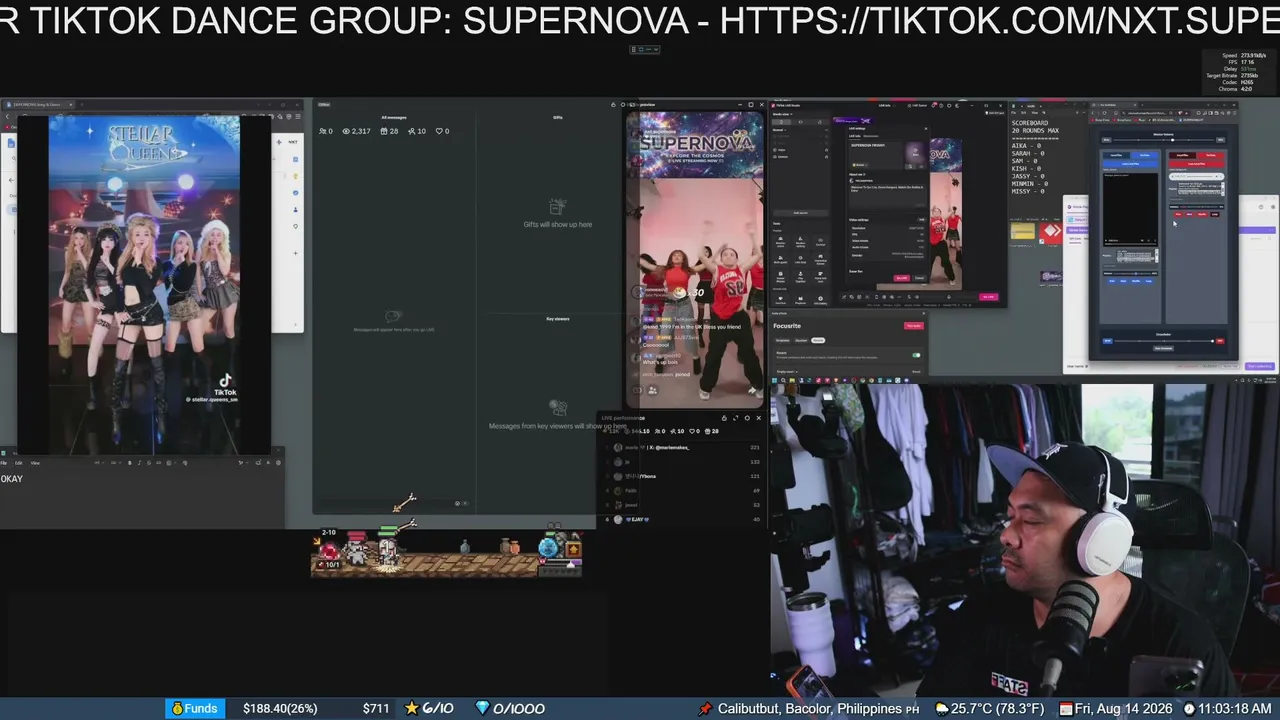Click Go LIVE inside the LIVE settings dialog
Viewport: 1280px width, 720px height.
902,278
